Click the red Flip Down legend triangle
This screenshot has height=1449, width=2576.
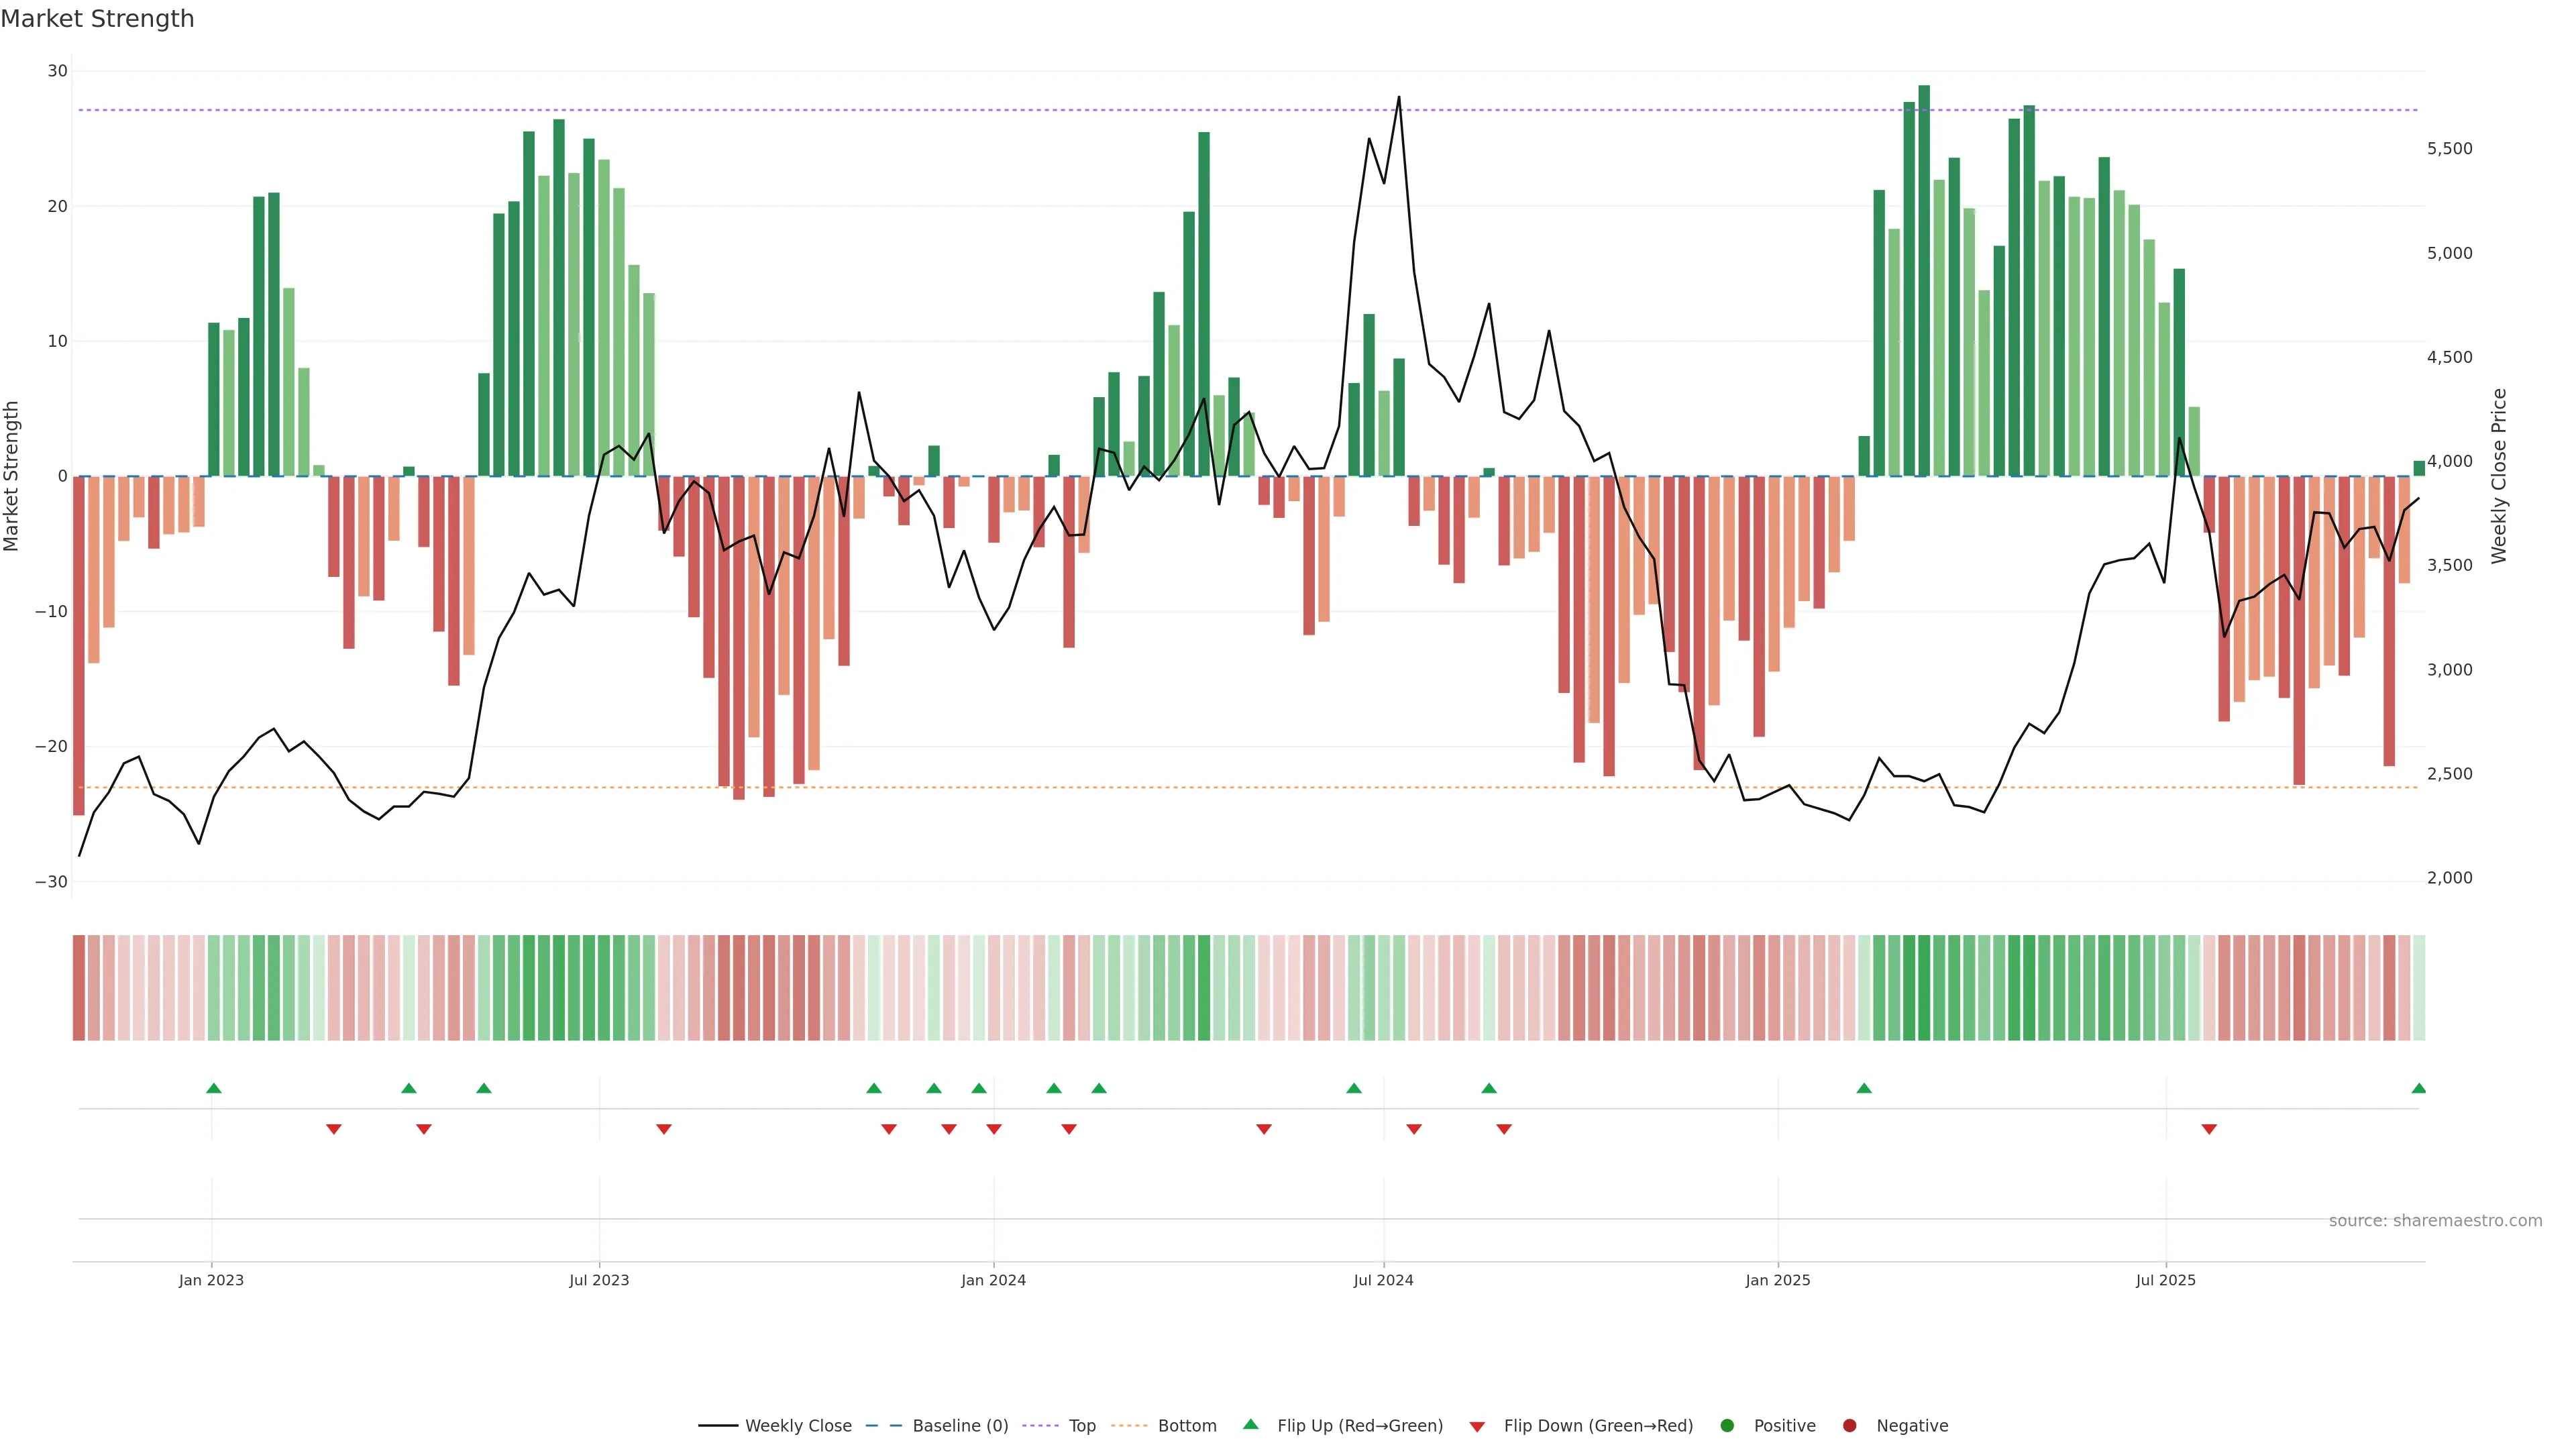click(x=1477, y=1427)
